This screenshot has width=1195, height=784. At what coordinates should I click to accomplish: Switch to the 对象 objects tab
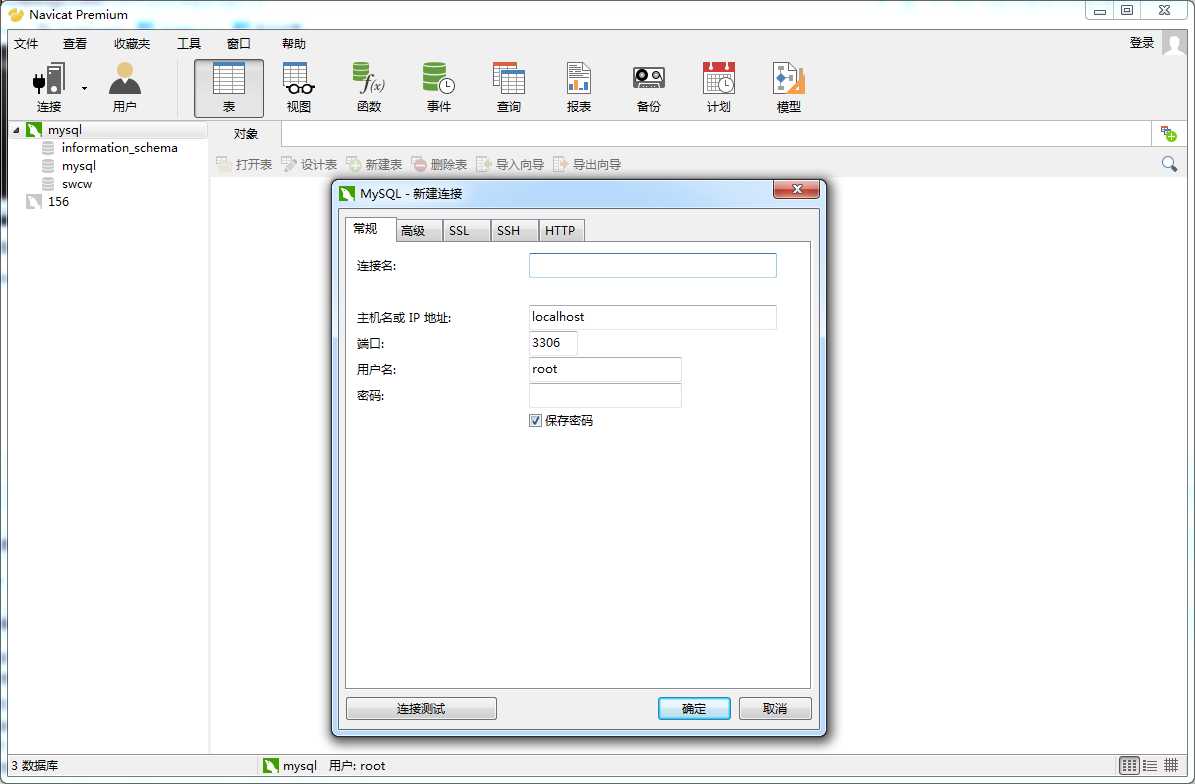(x=245, y=134)
